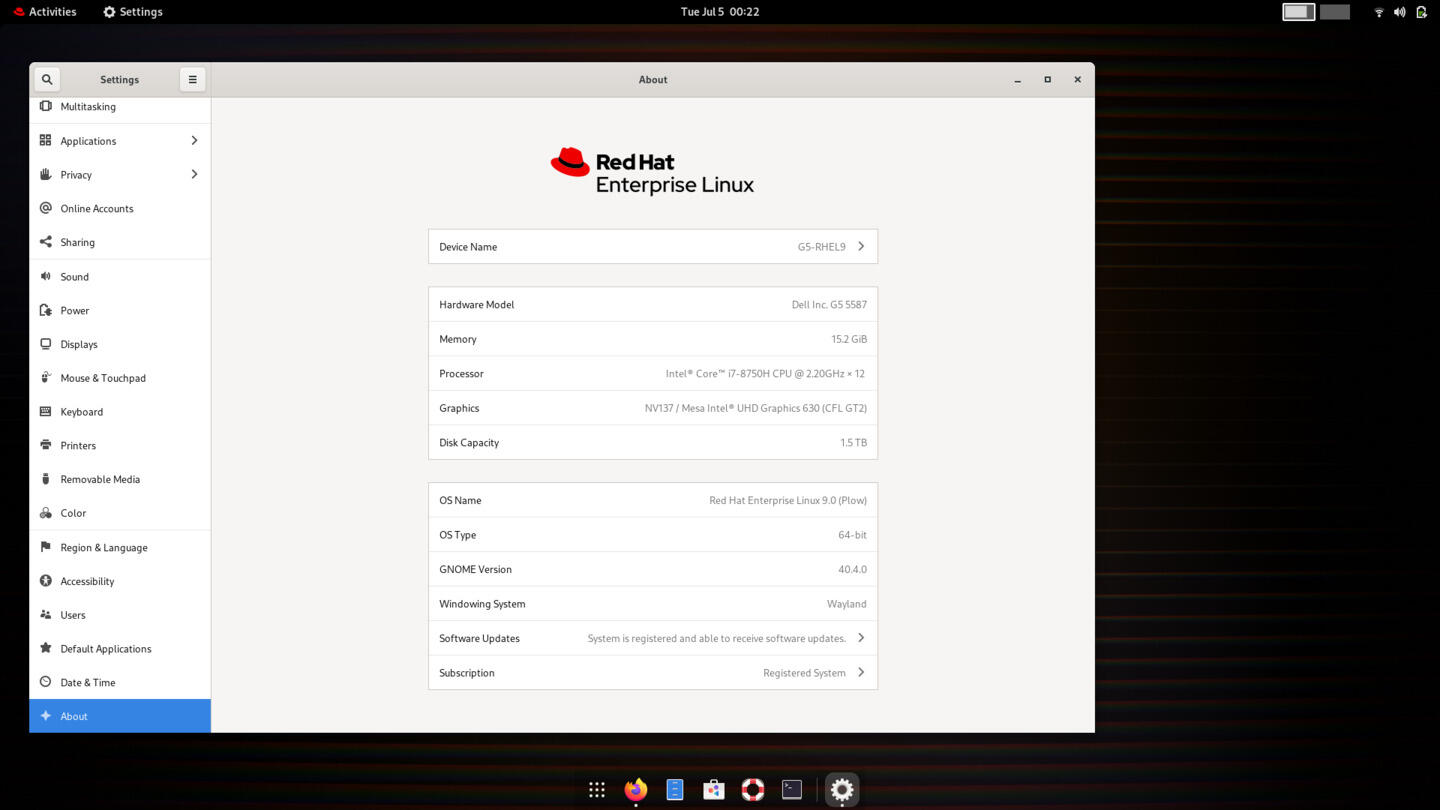Click the Date & Time clock icon
This screenshot has height=810, width=1440.
(x=45, y=682)
